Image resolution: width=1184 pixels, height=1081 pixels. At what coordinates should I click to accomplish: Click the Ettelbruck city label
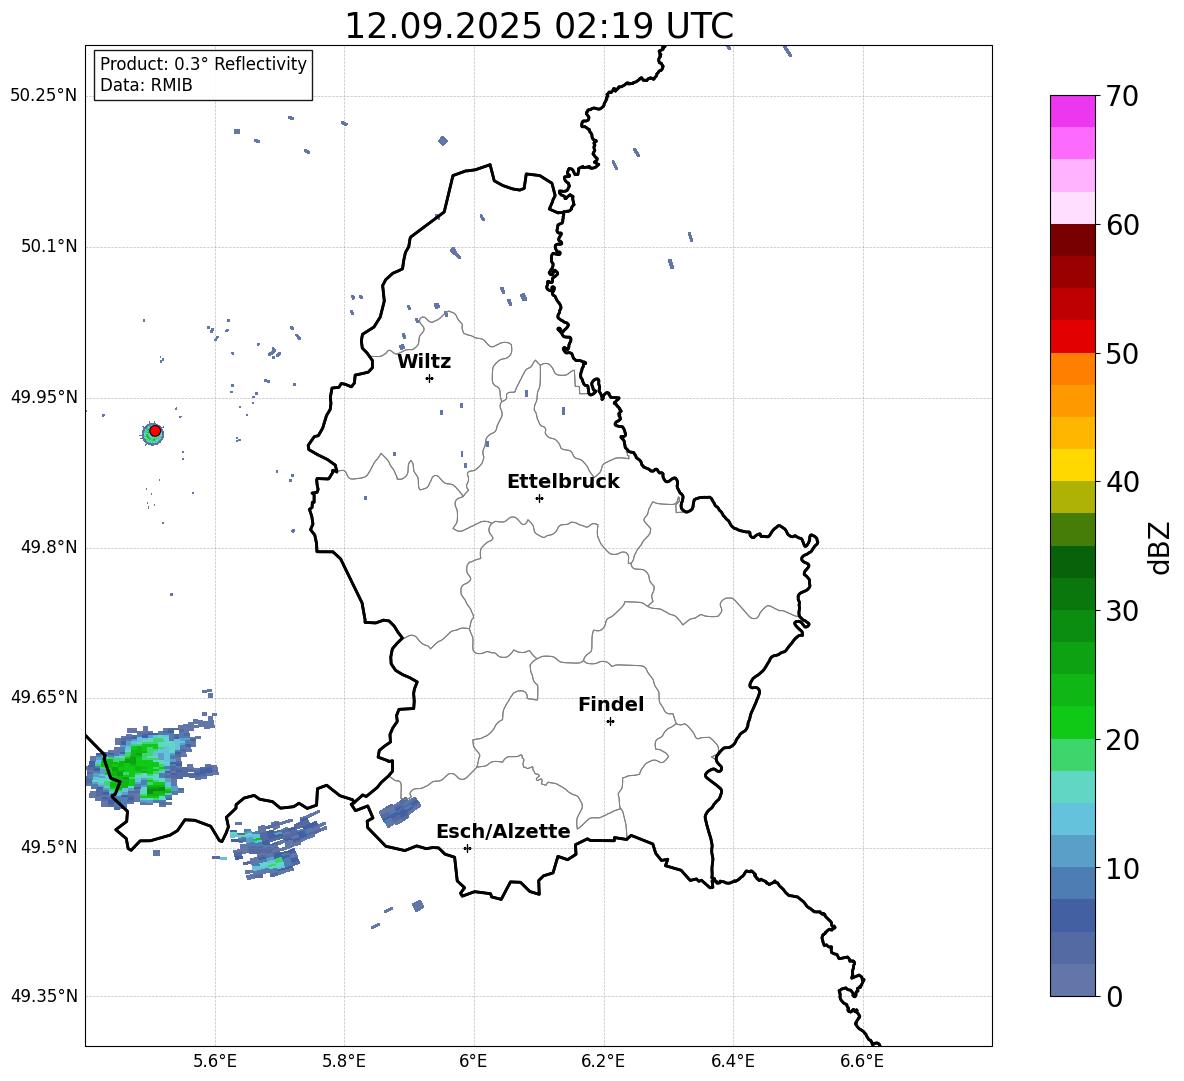[563, 482]
